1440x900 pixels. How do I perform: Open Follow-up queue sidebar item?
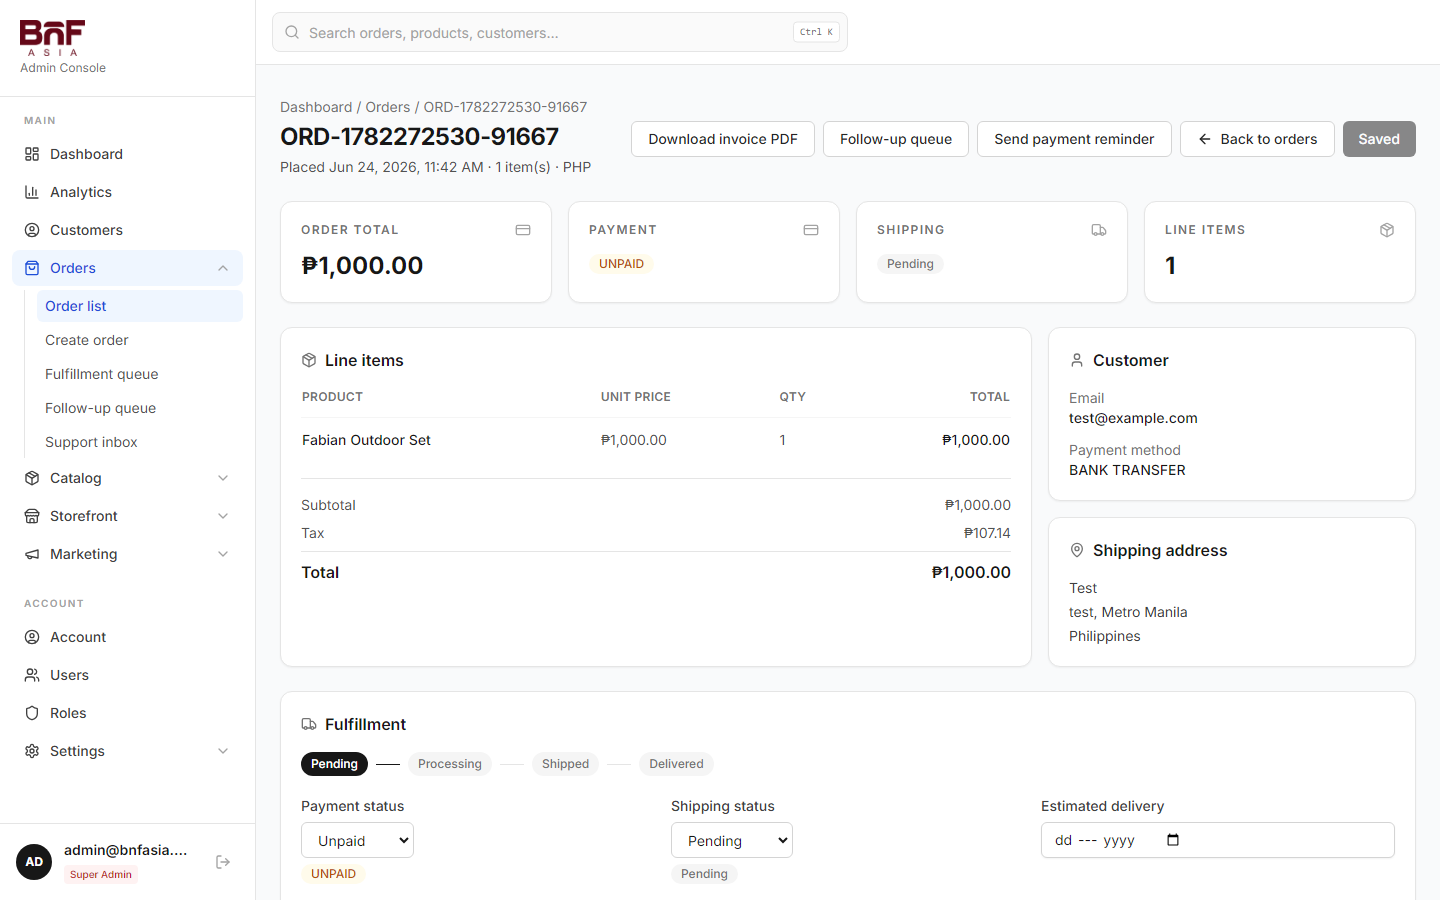[139, 408]
